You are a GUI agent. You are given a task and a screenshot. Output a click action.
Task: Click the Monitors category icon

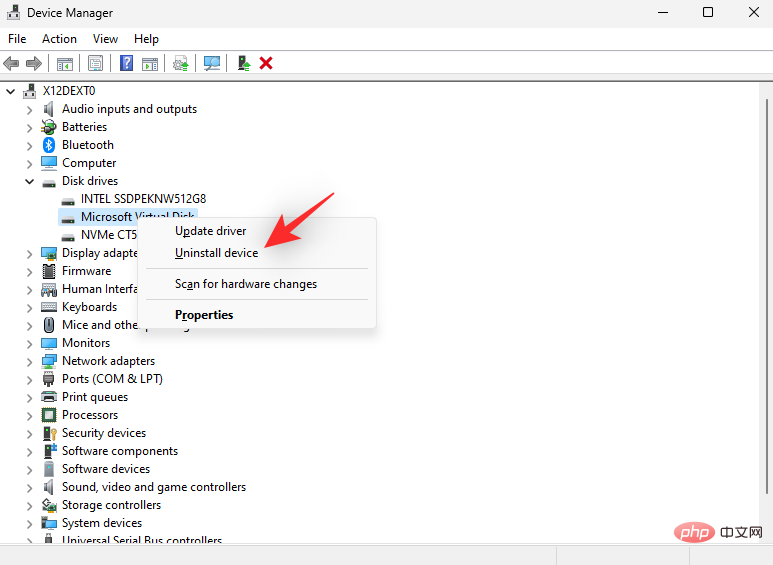[x=49, y=343]
